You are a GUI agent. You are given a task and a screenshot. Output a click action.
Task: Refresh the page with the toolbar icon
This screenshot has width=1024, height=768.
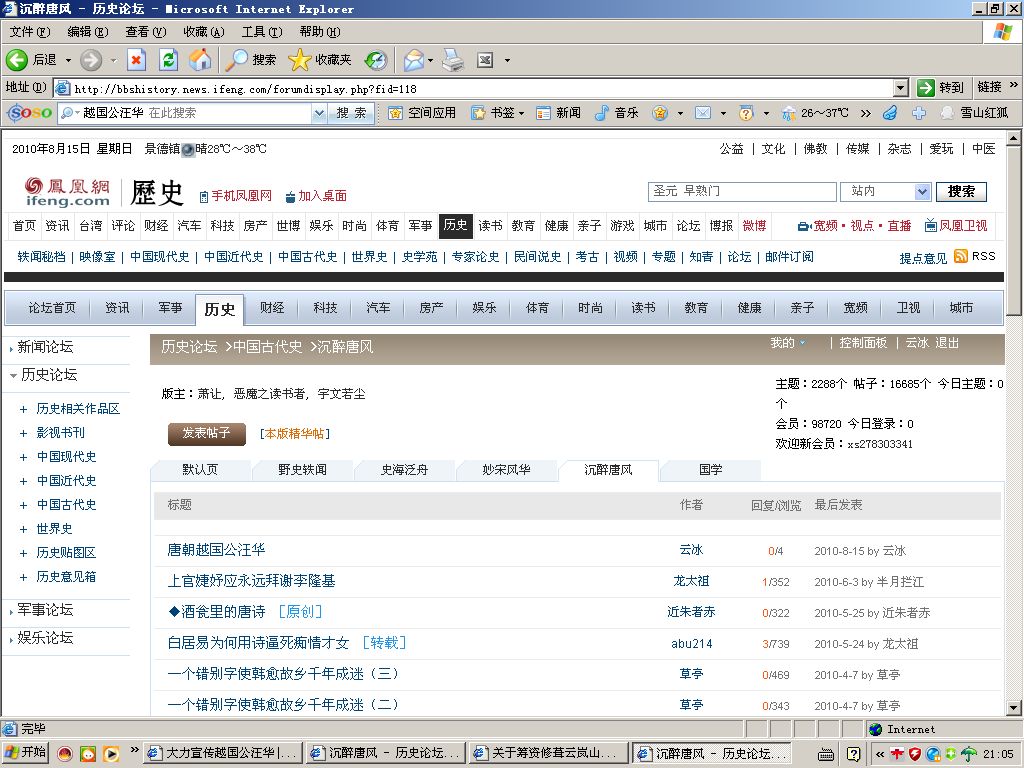coord(168,60)
